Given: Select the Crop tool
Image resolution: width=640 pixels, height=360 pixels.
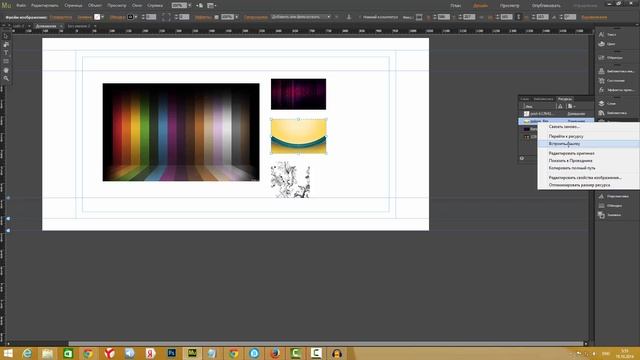Looking at the screenshot, I should tap(6, 44).
